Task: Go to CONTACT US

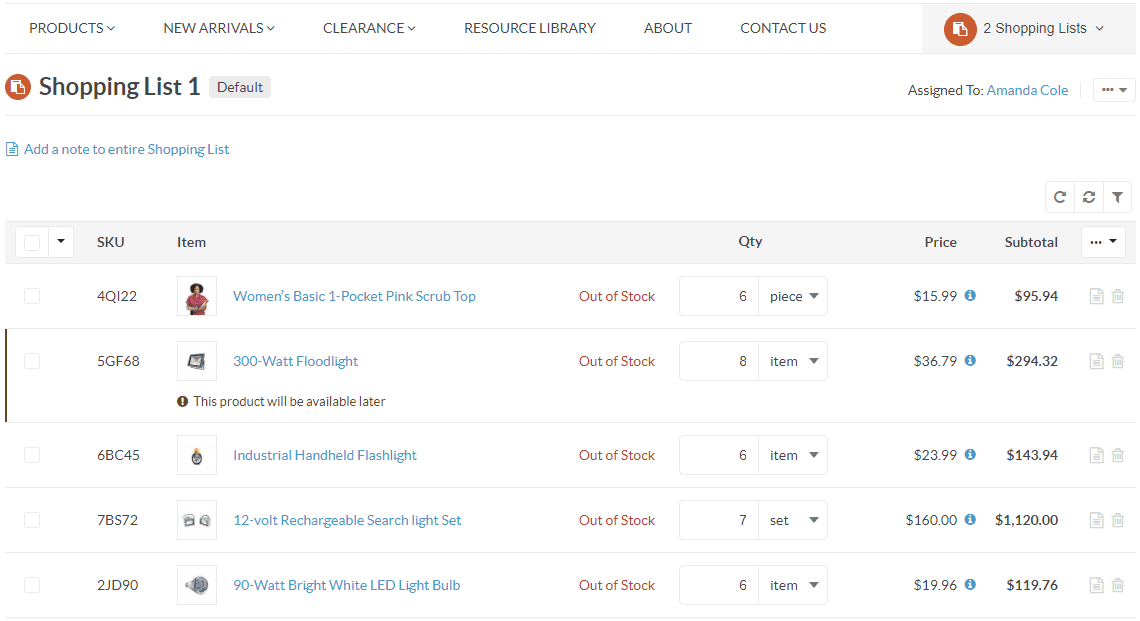Action: click(783, 28)
